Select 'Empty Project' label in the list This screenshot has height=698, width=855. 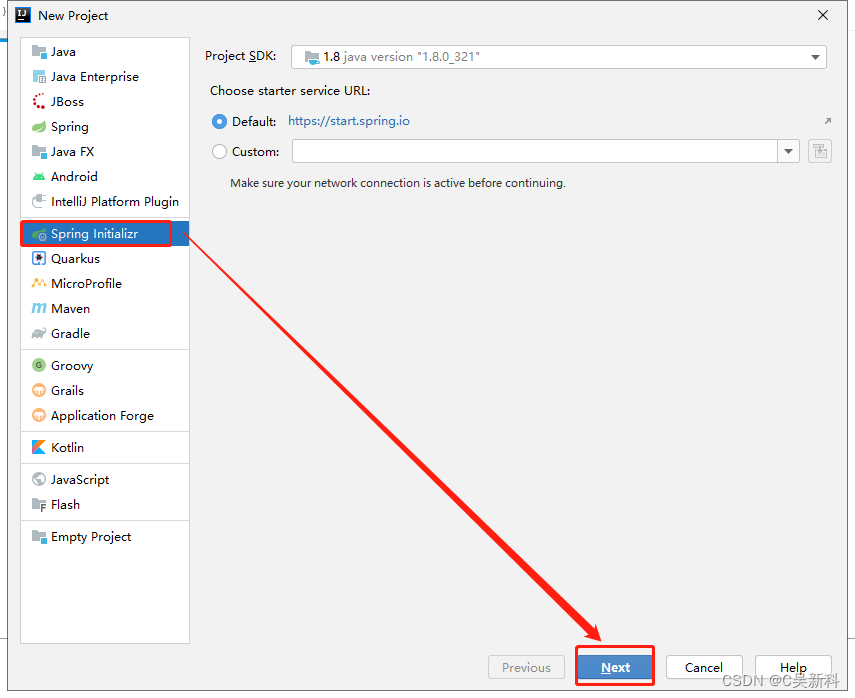point(91,537)
